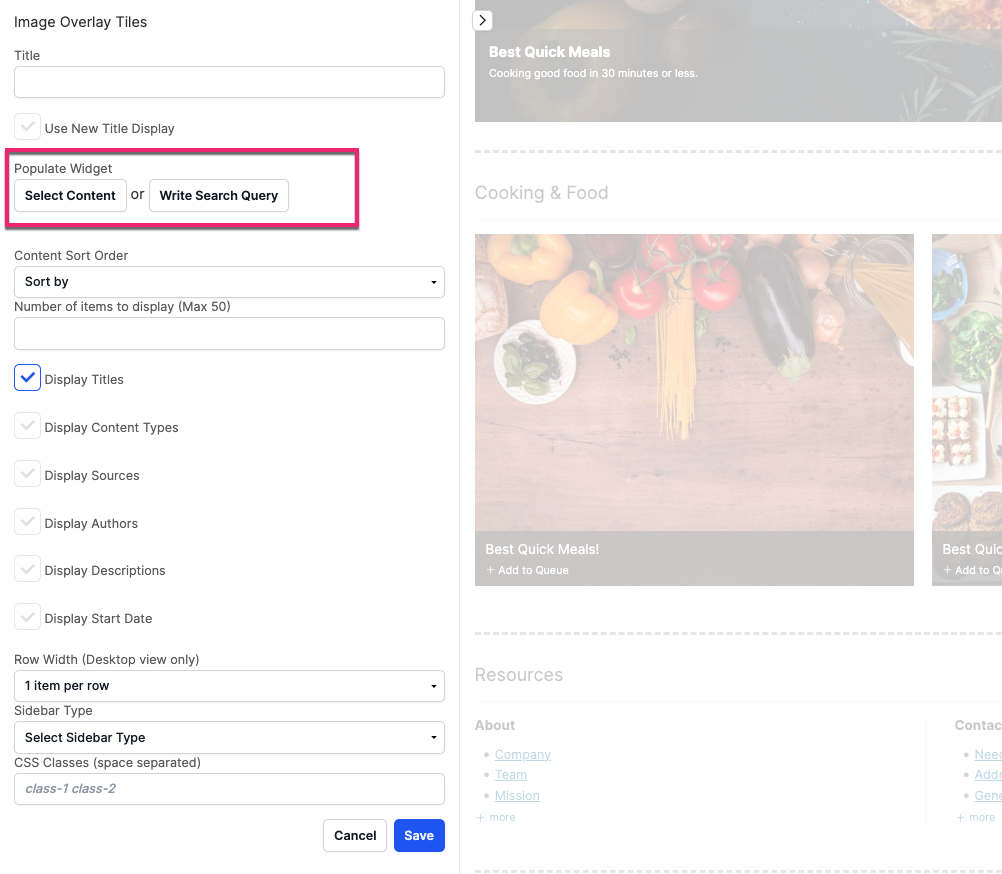
Task: Enable the Display Descriptions checkbox
Action: 28,569
